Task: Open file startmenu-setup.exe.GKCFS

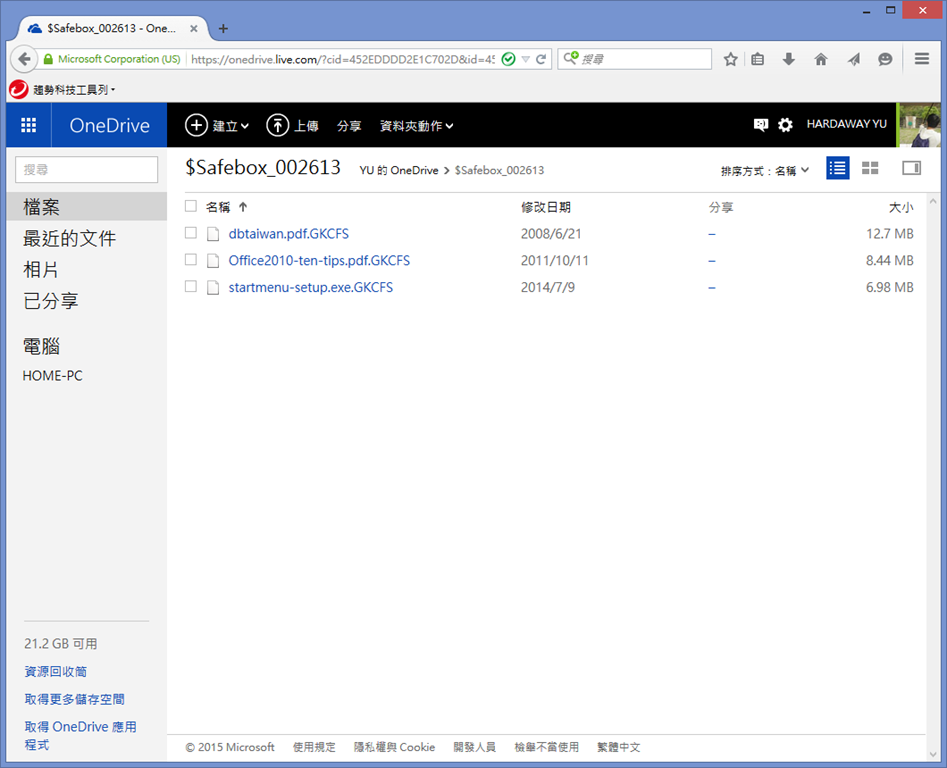Action: (310, 287)
